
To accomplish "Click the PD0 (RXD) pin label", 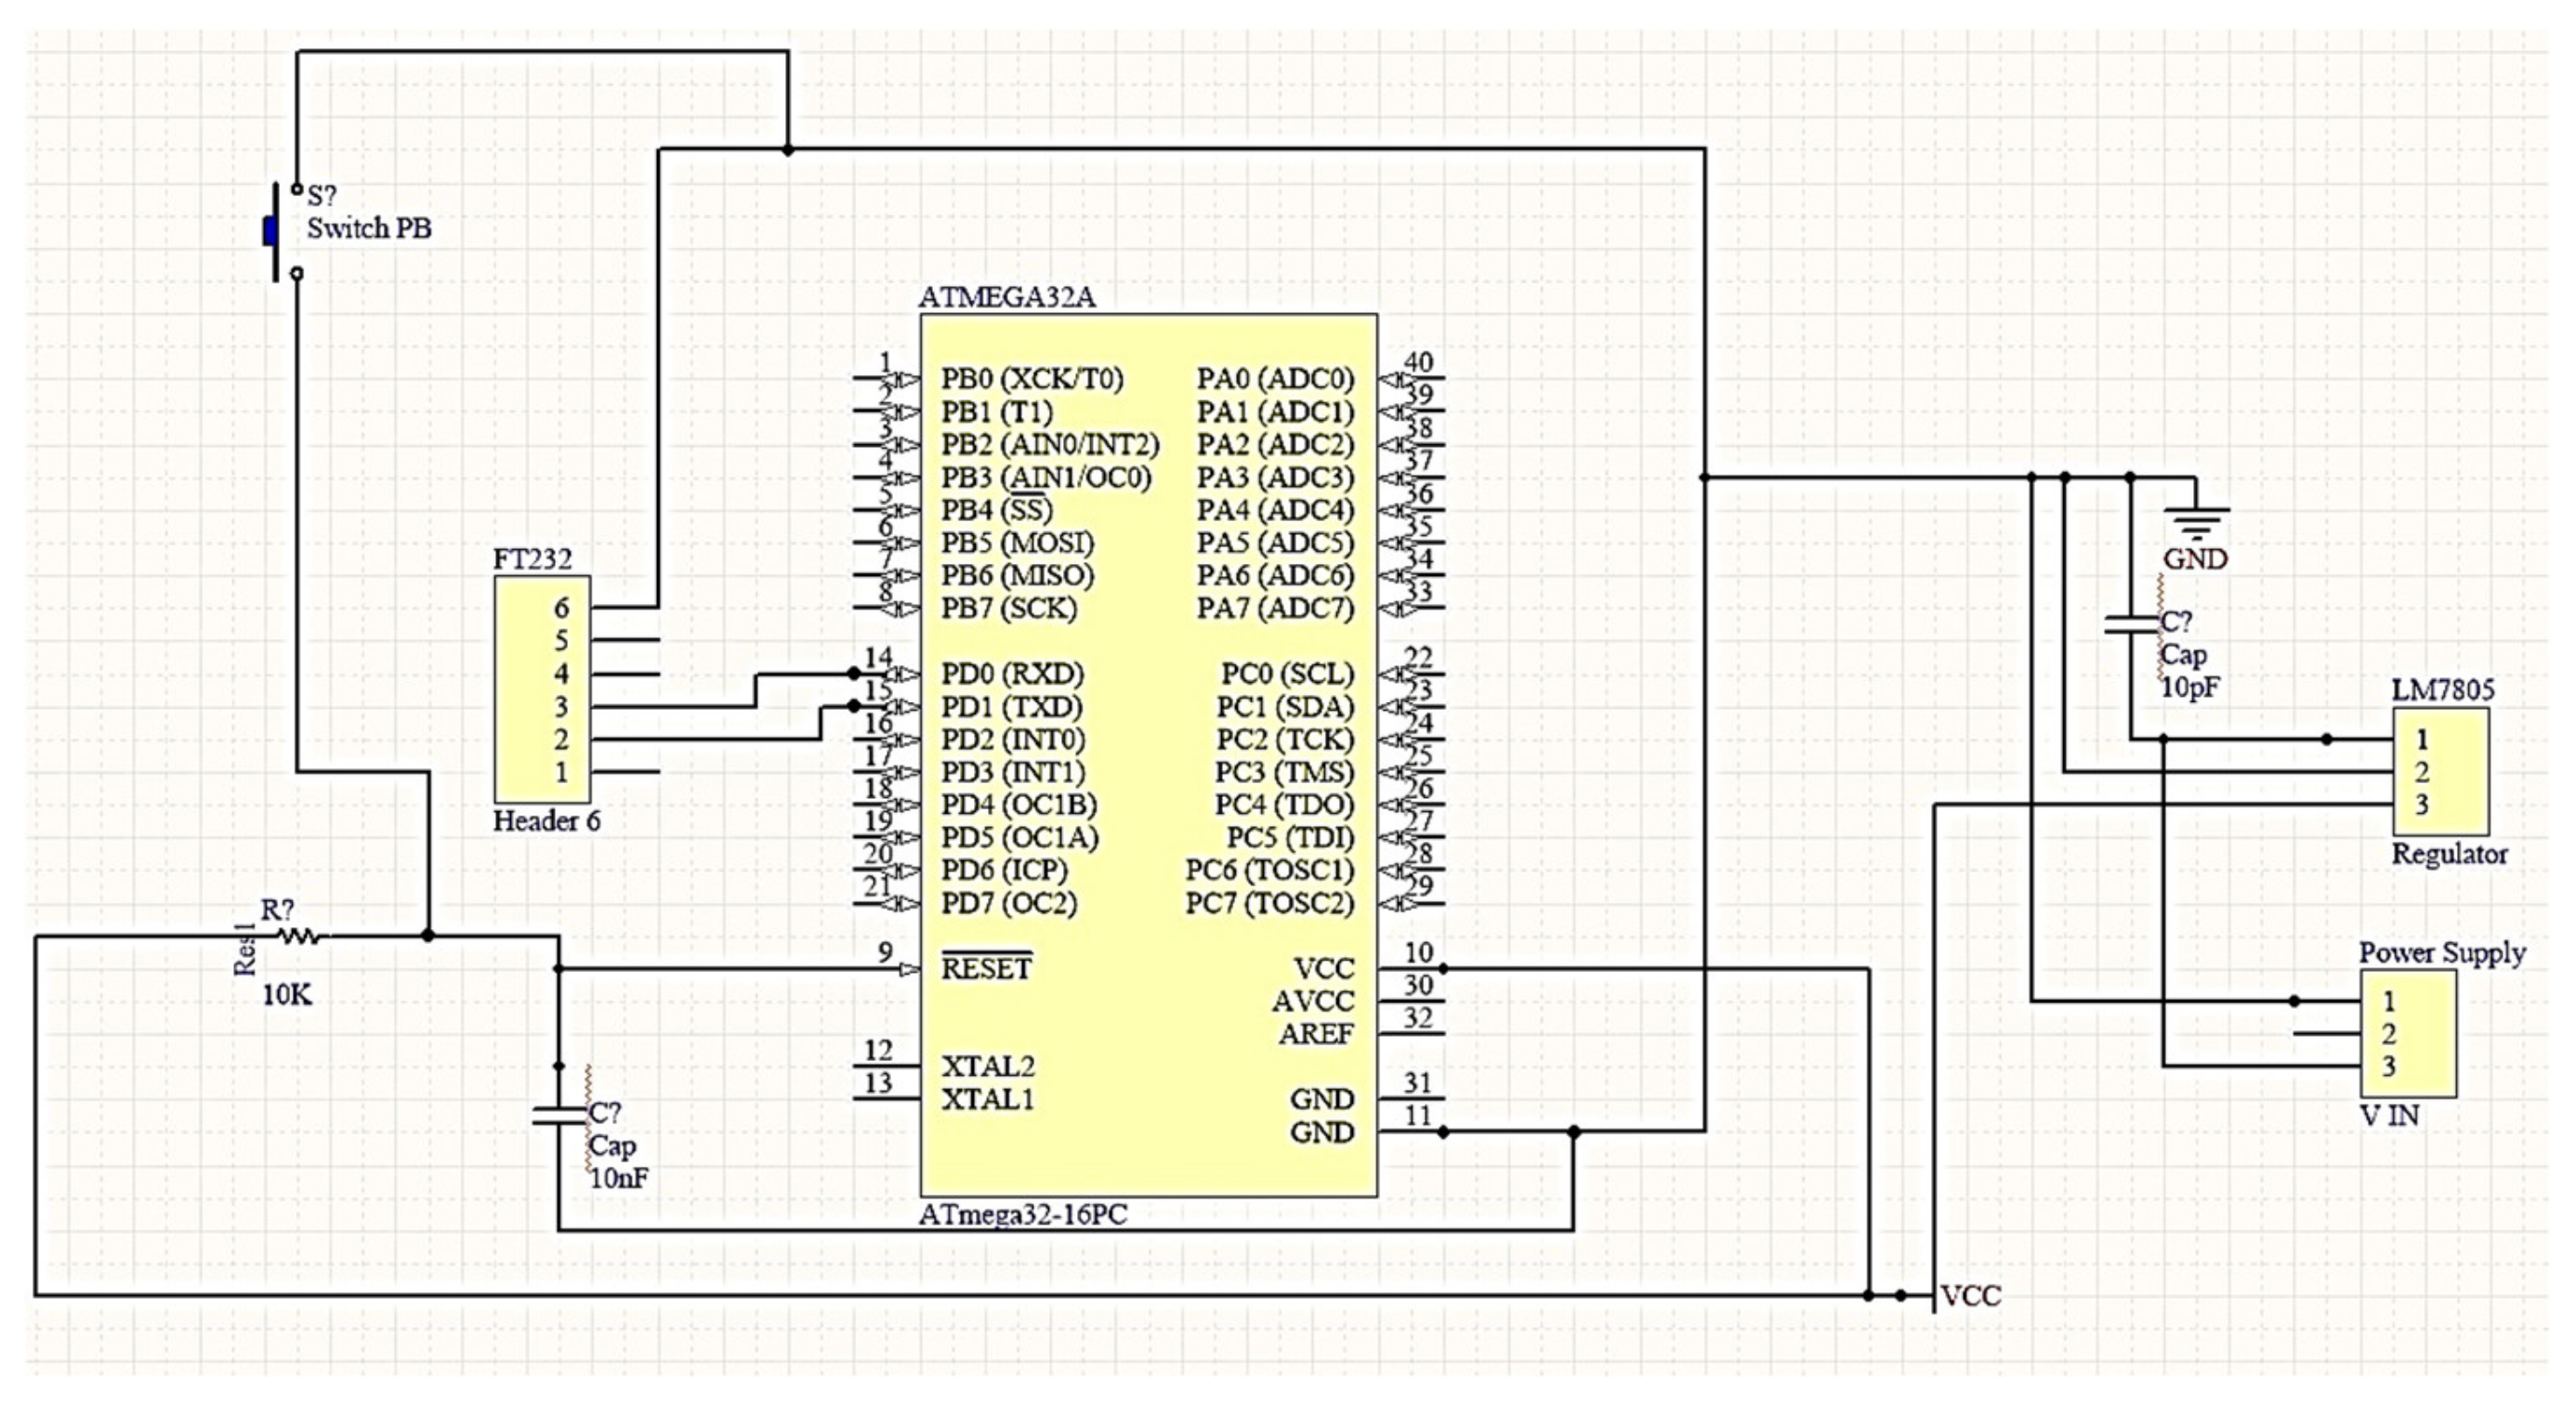I will (x=1011, y=674).
